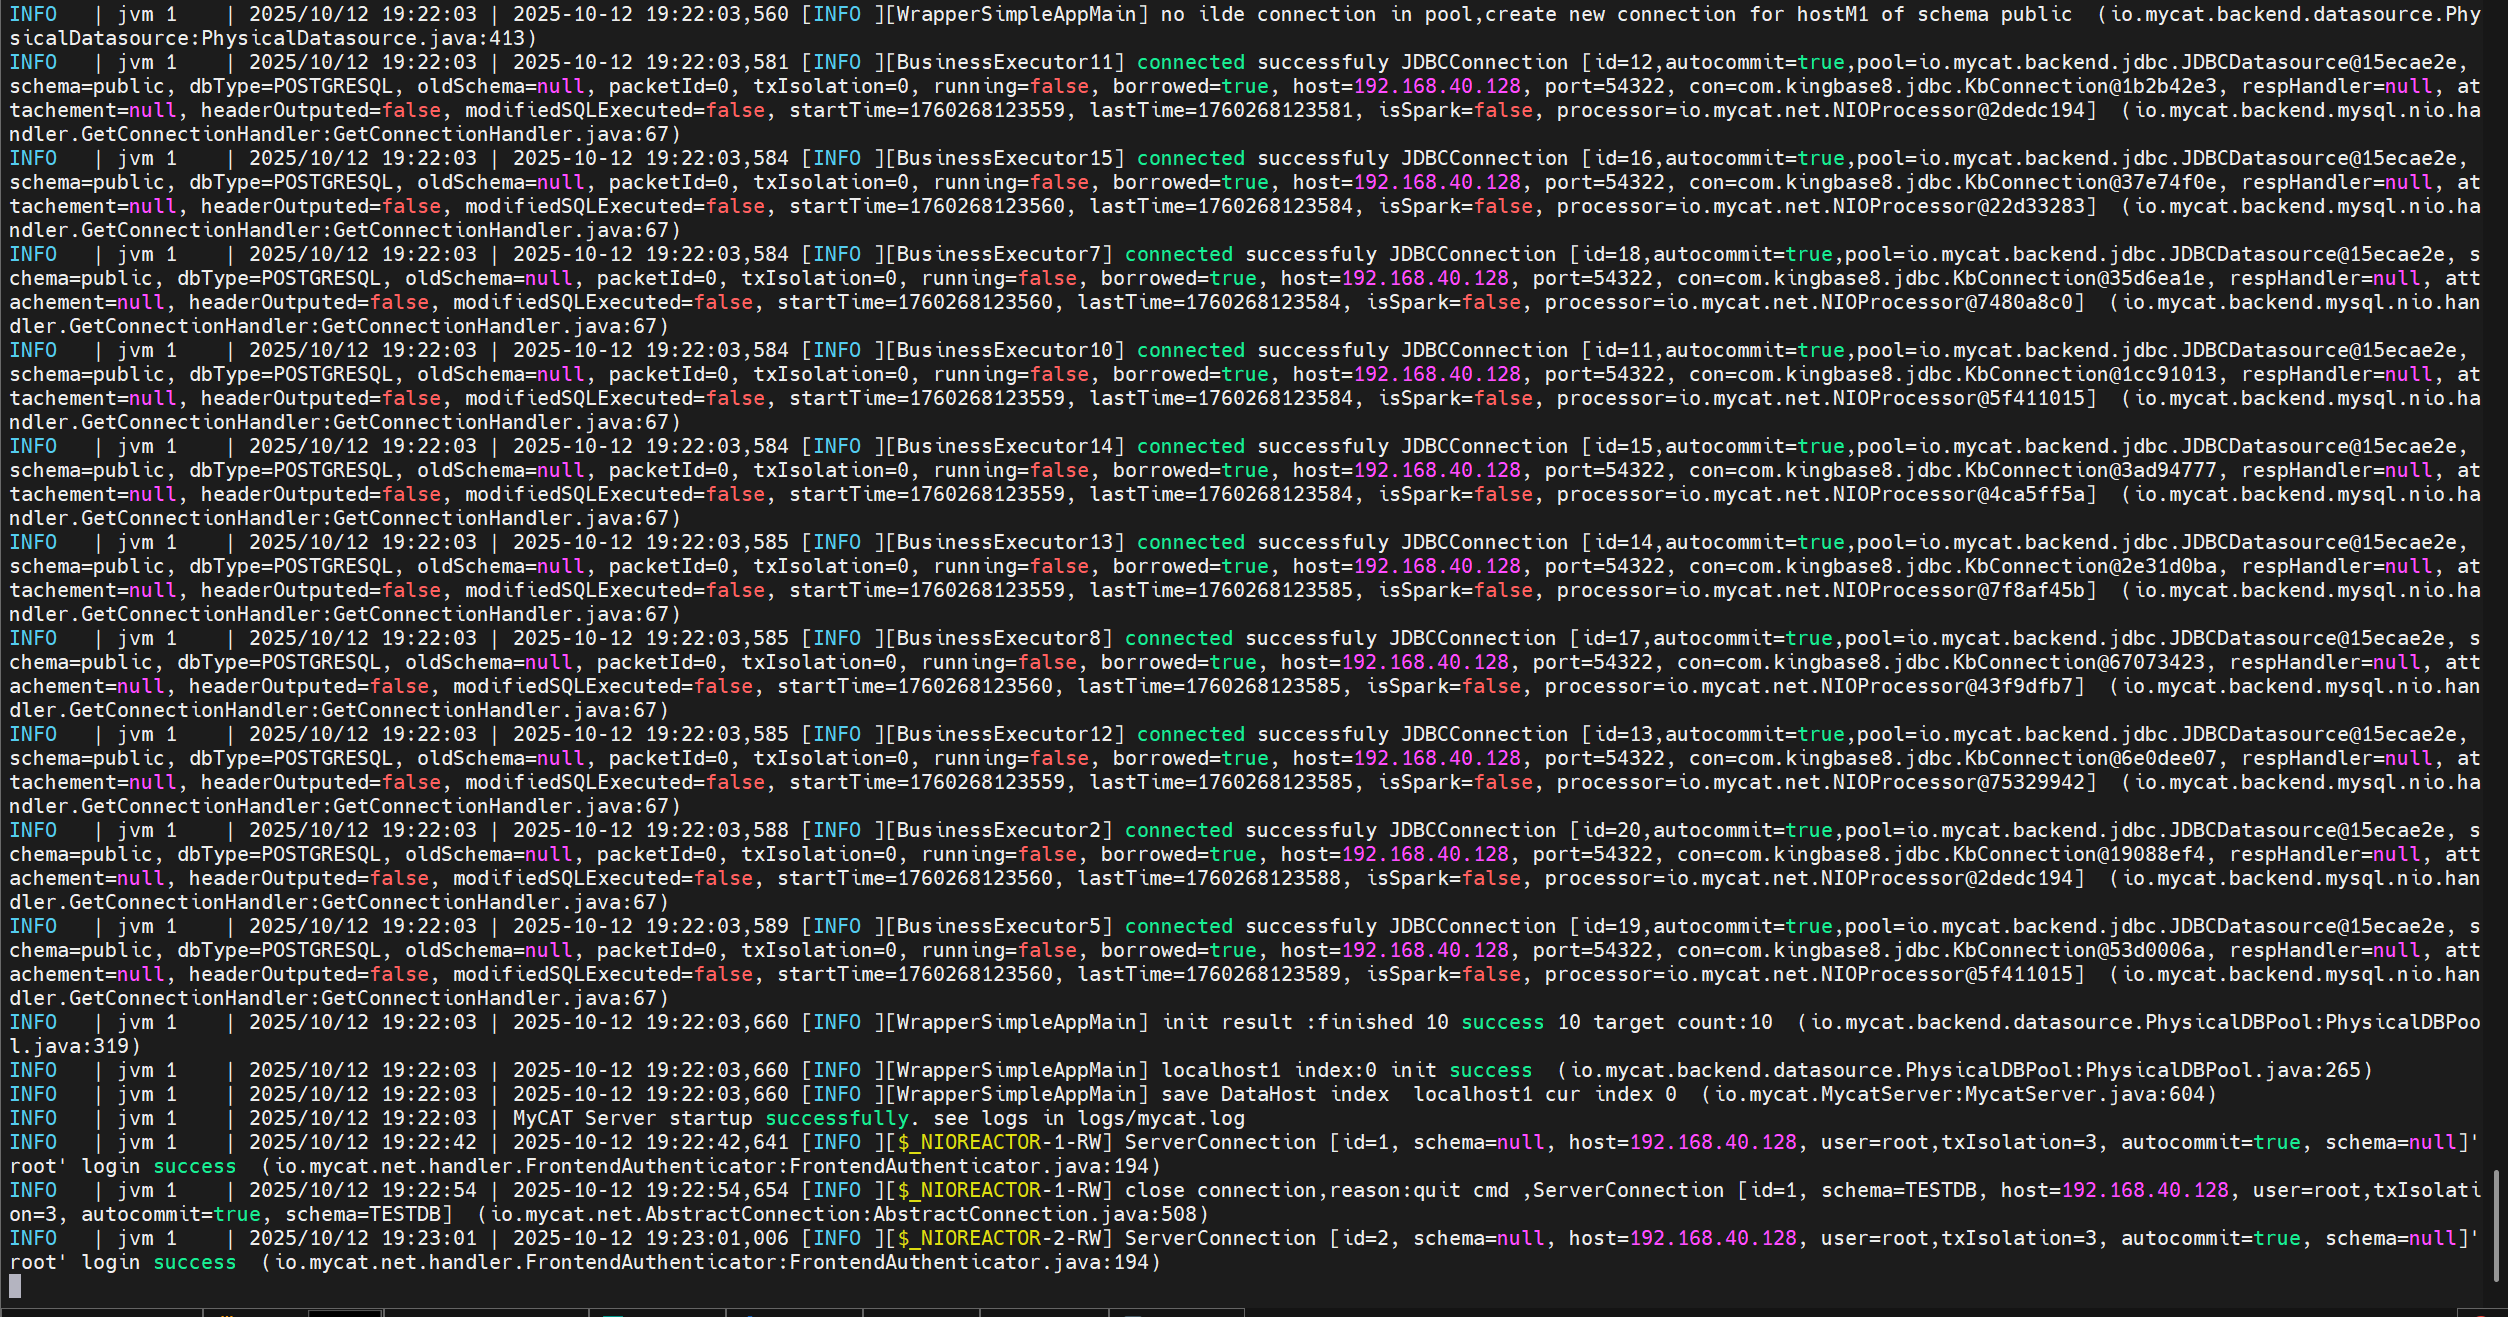Click the 'init result :finished 10' text
The height and width of the screenshot is (1317, 2508).
pos(1305,1022)
